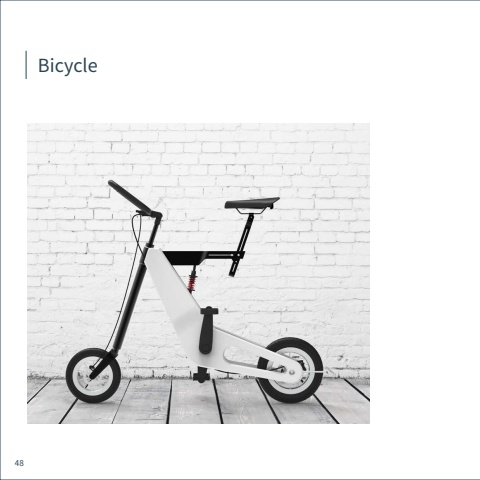
Task: Select the vertical bar beside the Bicycle title
Action: tap(26, 65)
